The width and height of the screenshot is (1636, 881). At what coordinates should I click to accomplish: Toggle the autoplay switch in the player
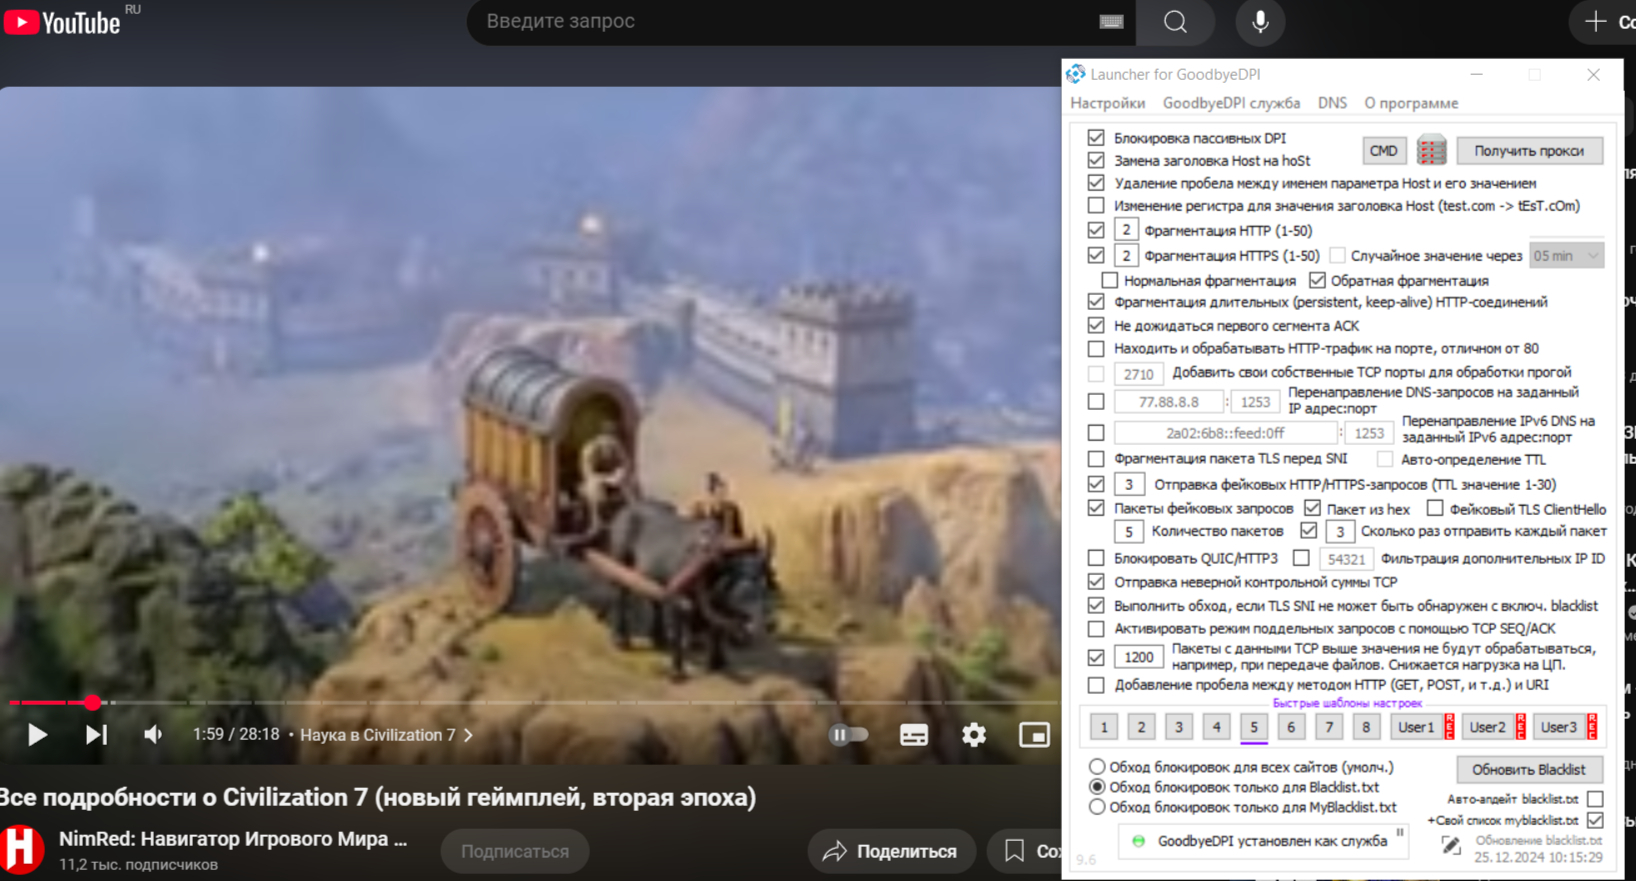849,735
